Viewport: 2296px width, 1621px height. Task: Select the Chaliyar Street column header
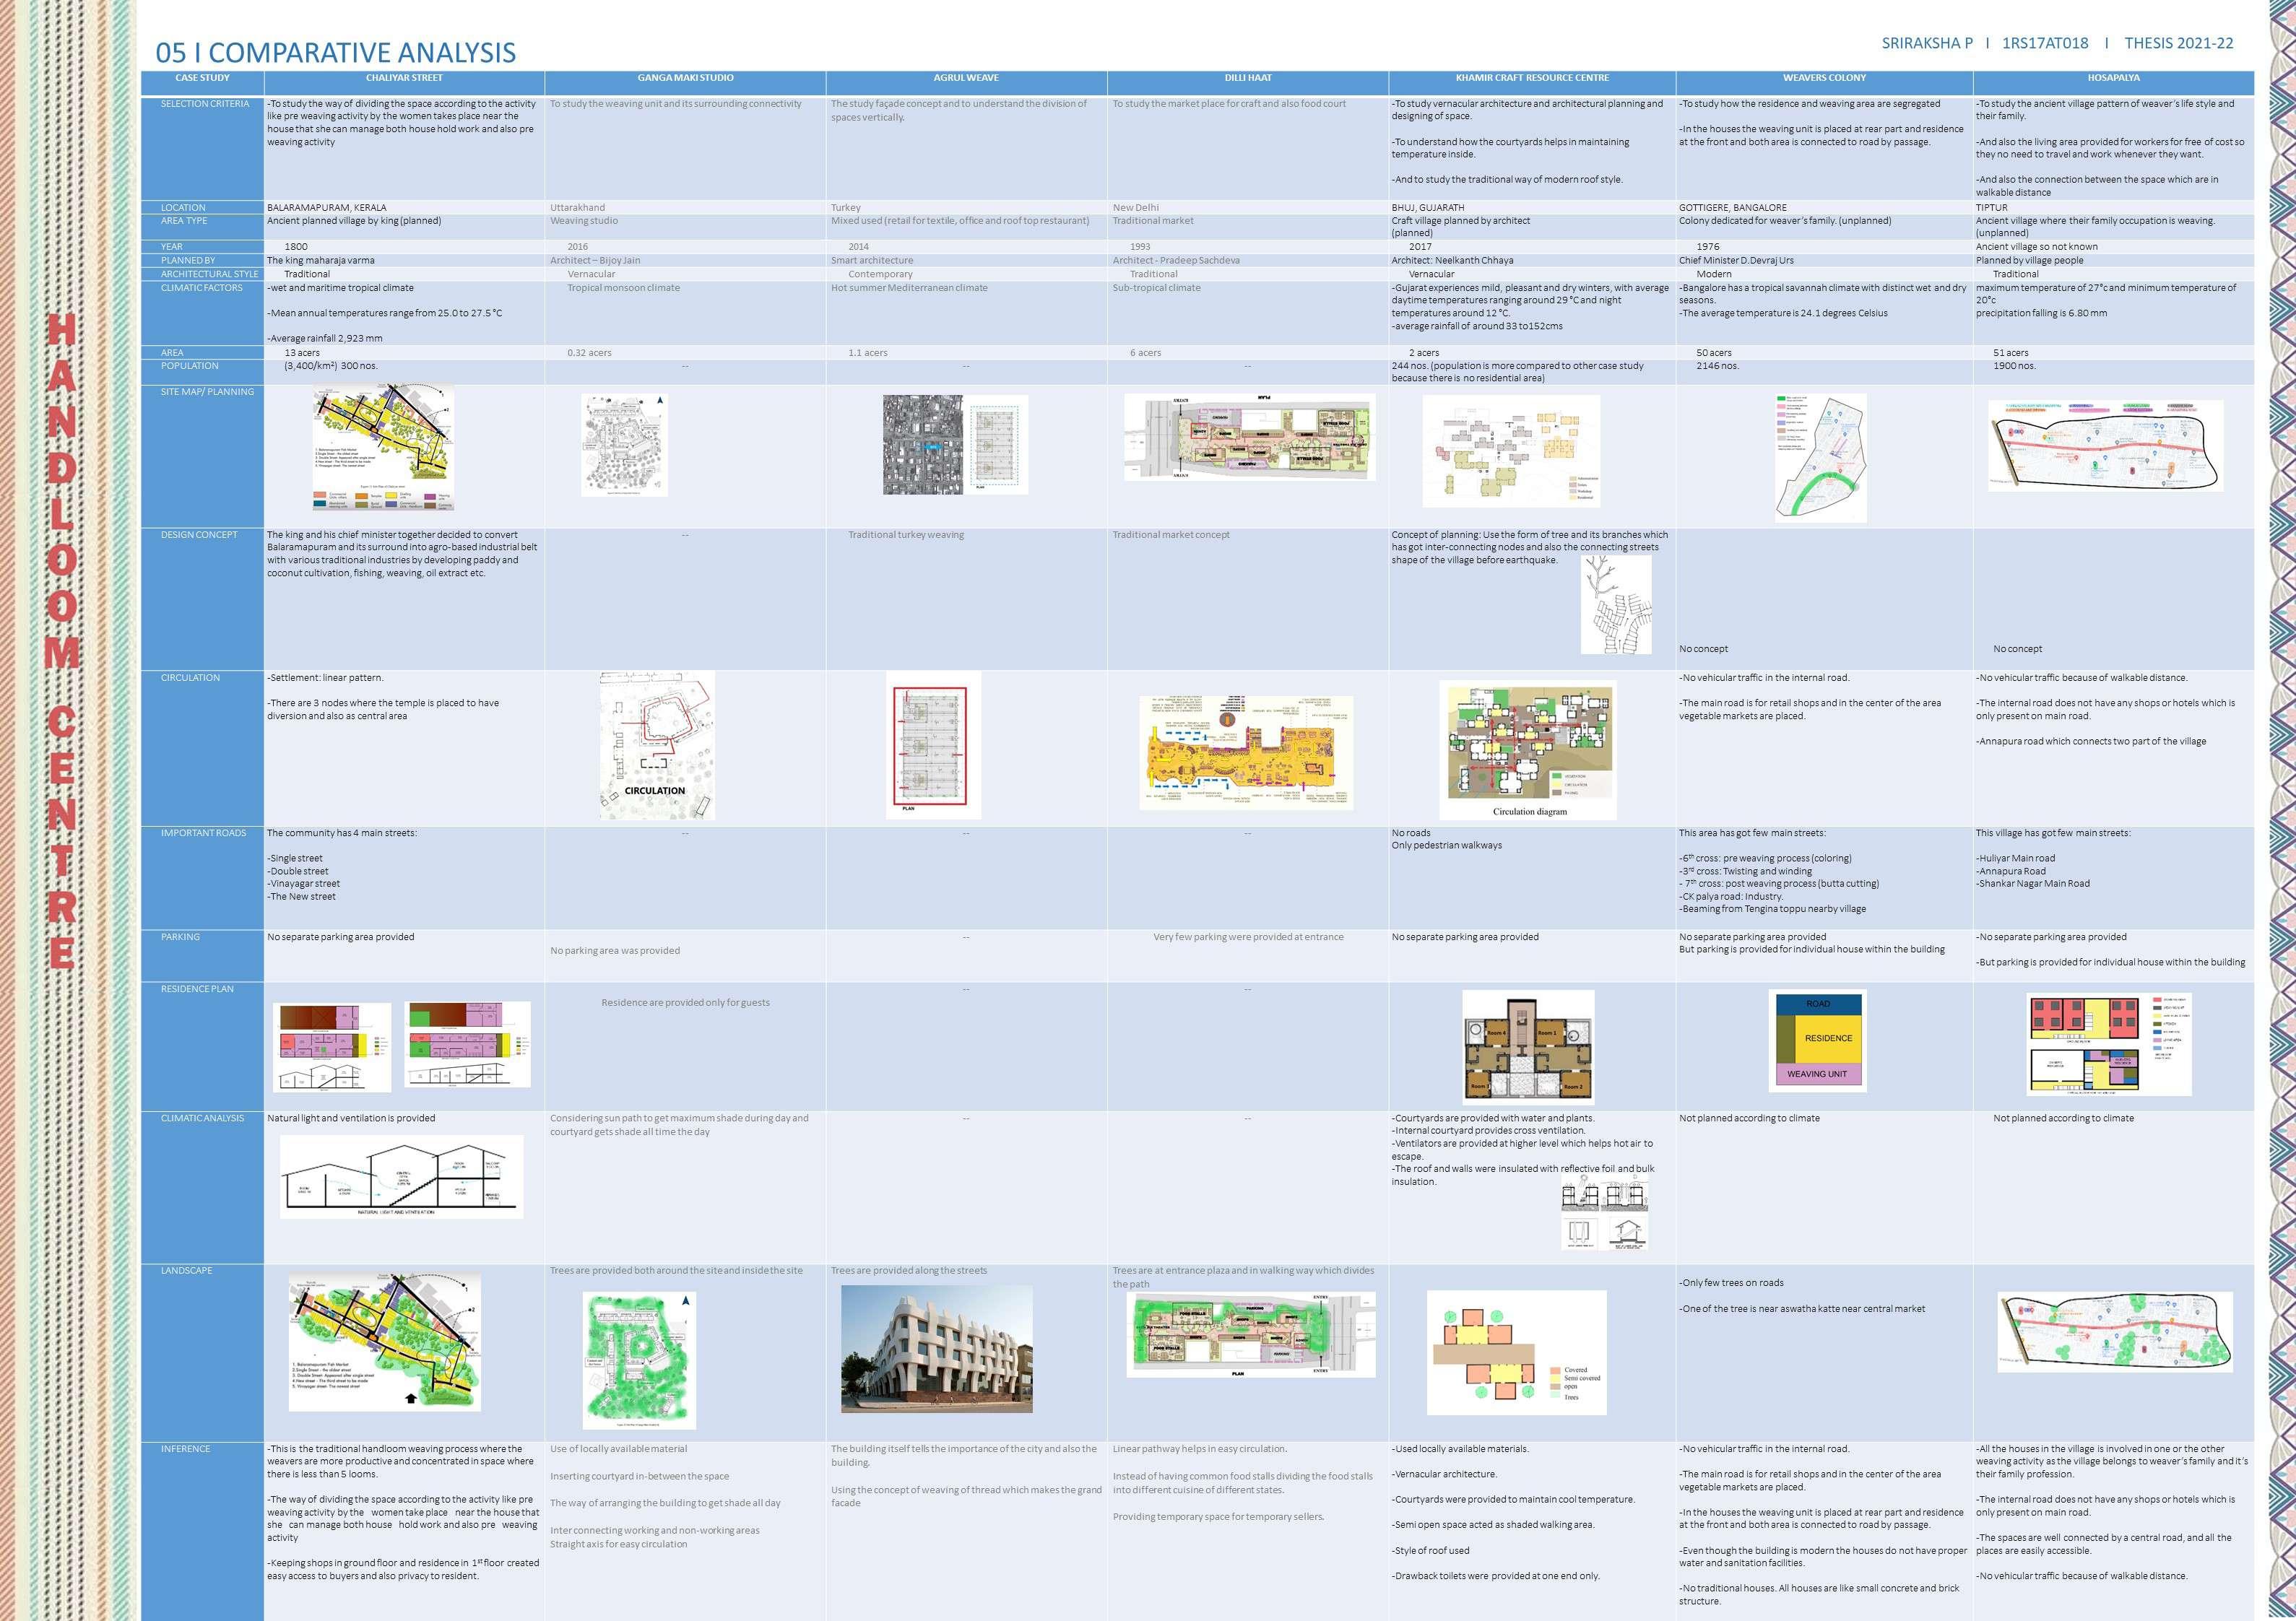point(404,78)
